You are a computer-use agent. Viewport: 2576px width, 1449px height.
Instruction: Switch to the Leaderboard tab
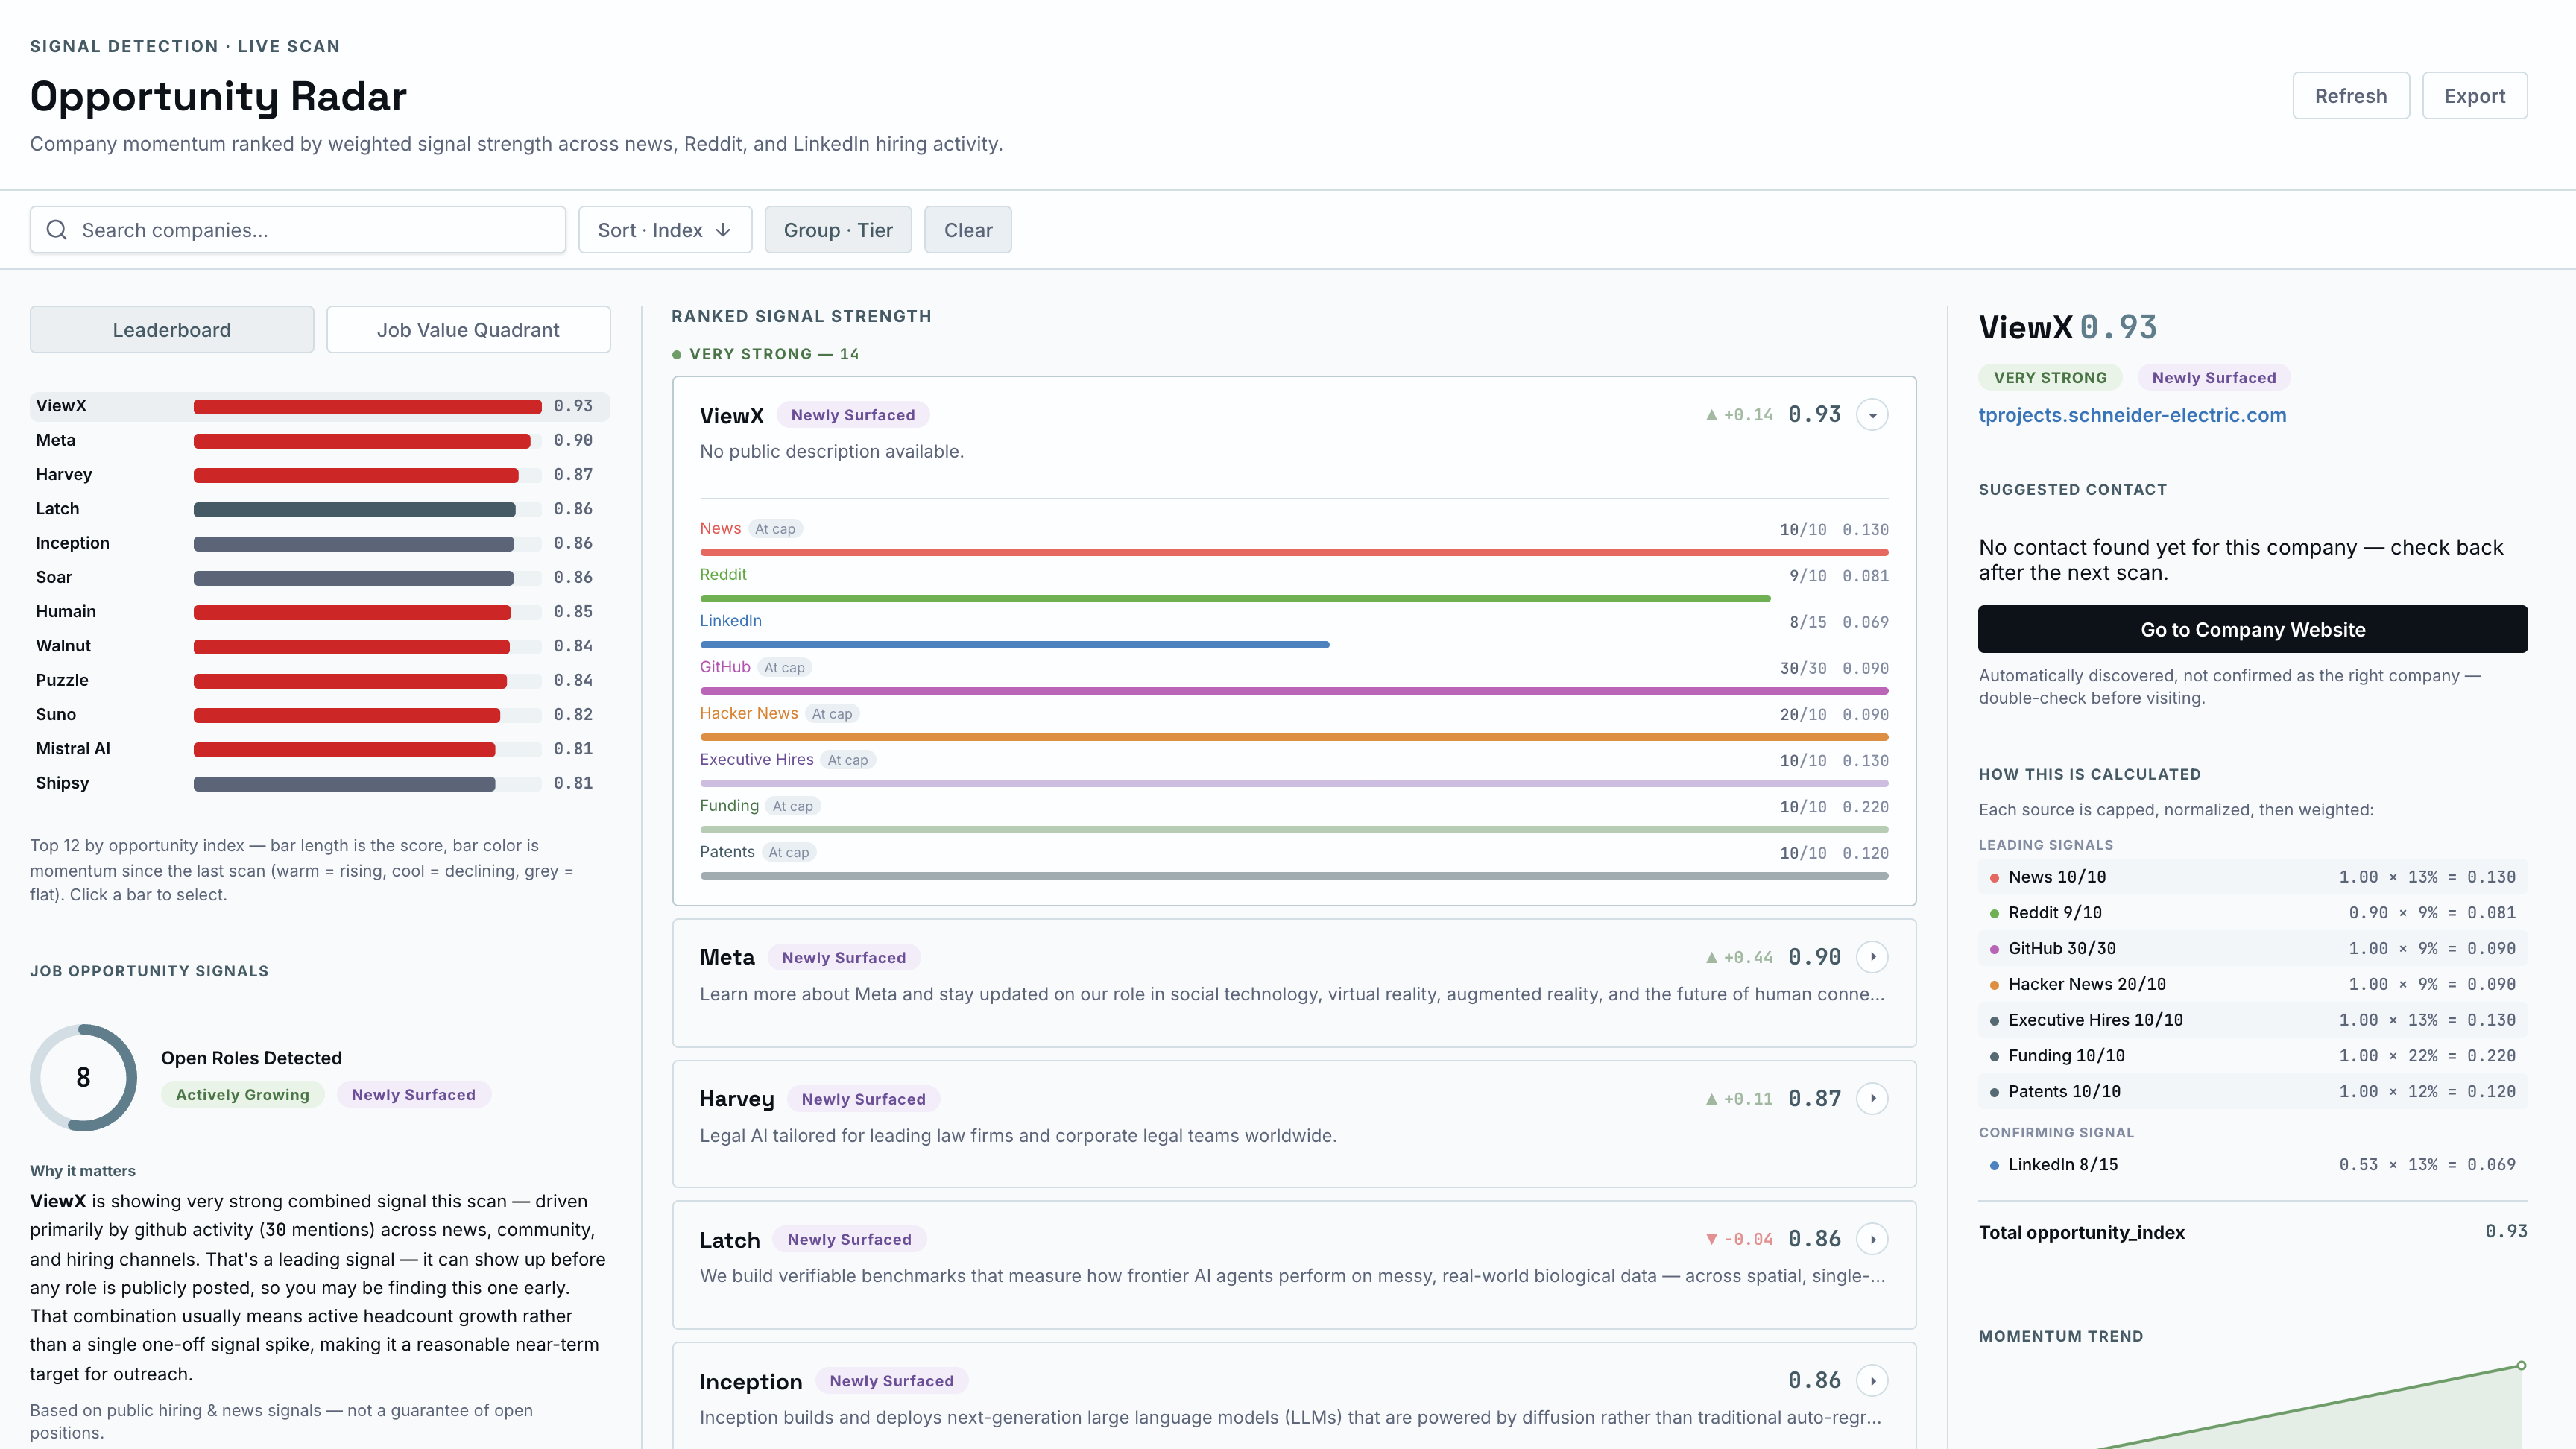pos(172,330)
